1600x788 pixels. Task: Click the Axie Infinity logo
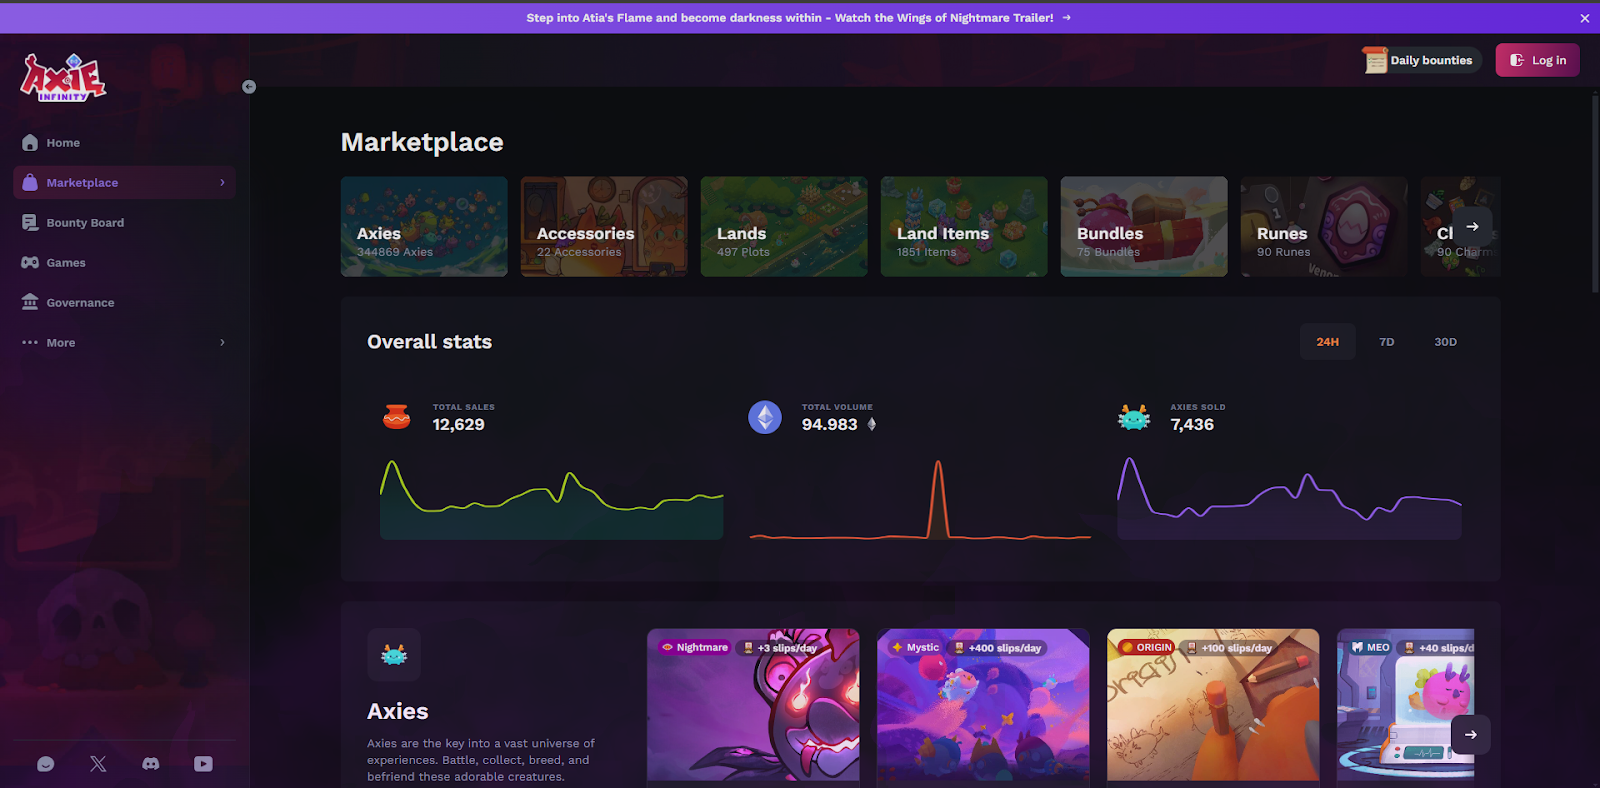[63, 77]
